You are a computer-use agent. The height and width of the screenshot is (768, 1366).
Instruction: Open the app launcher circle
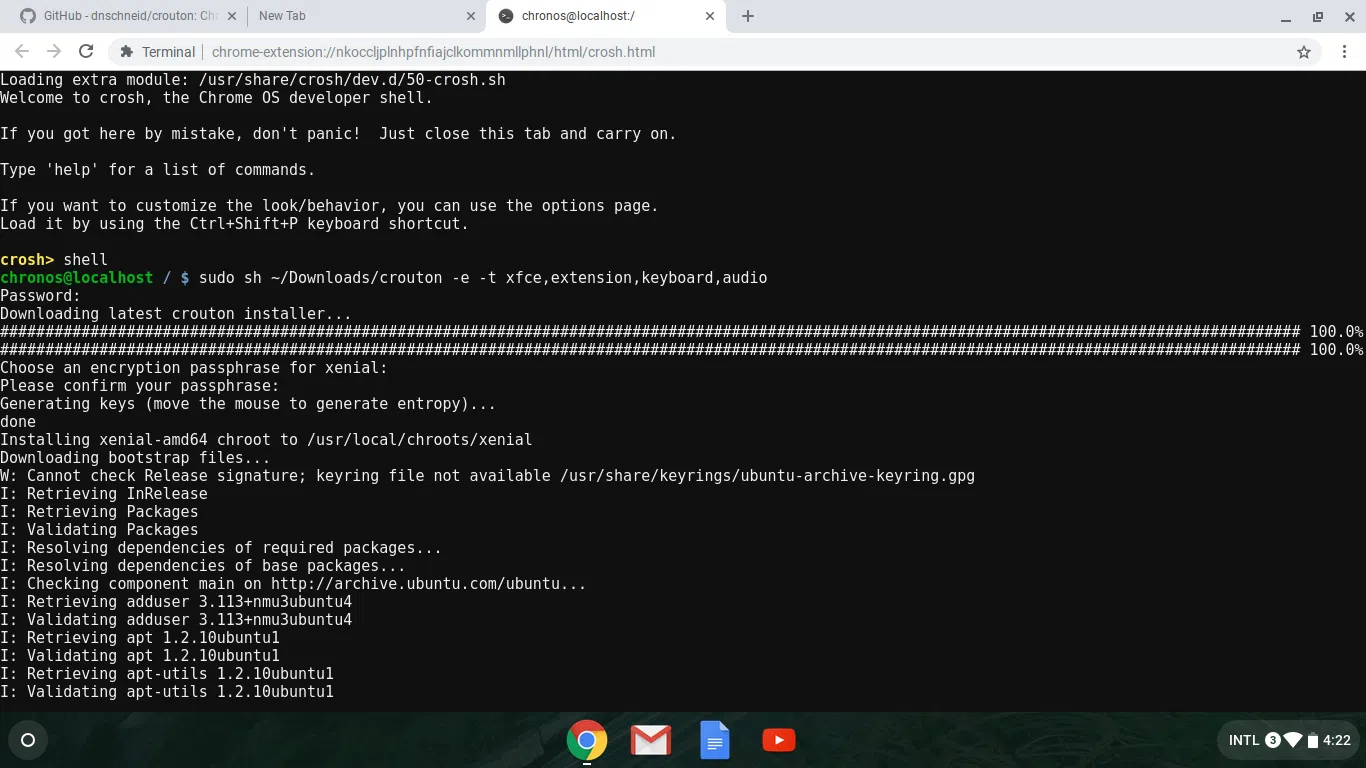28,740
